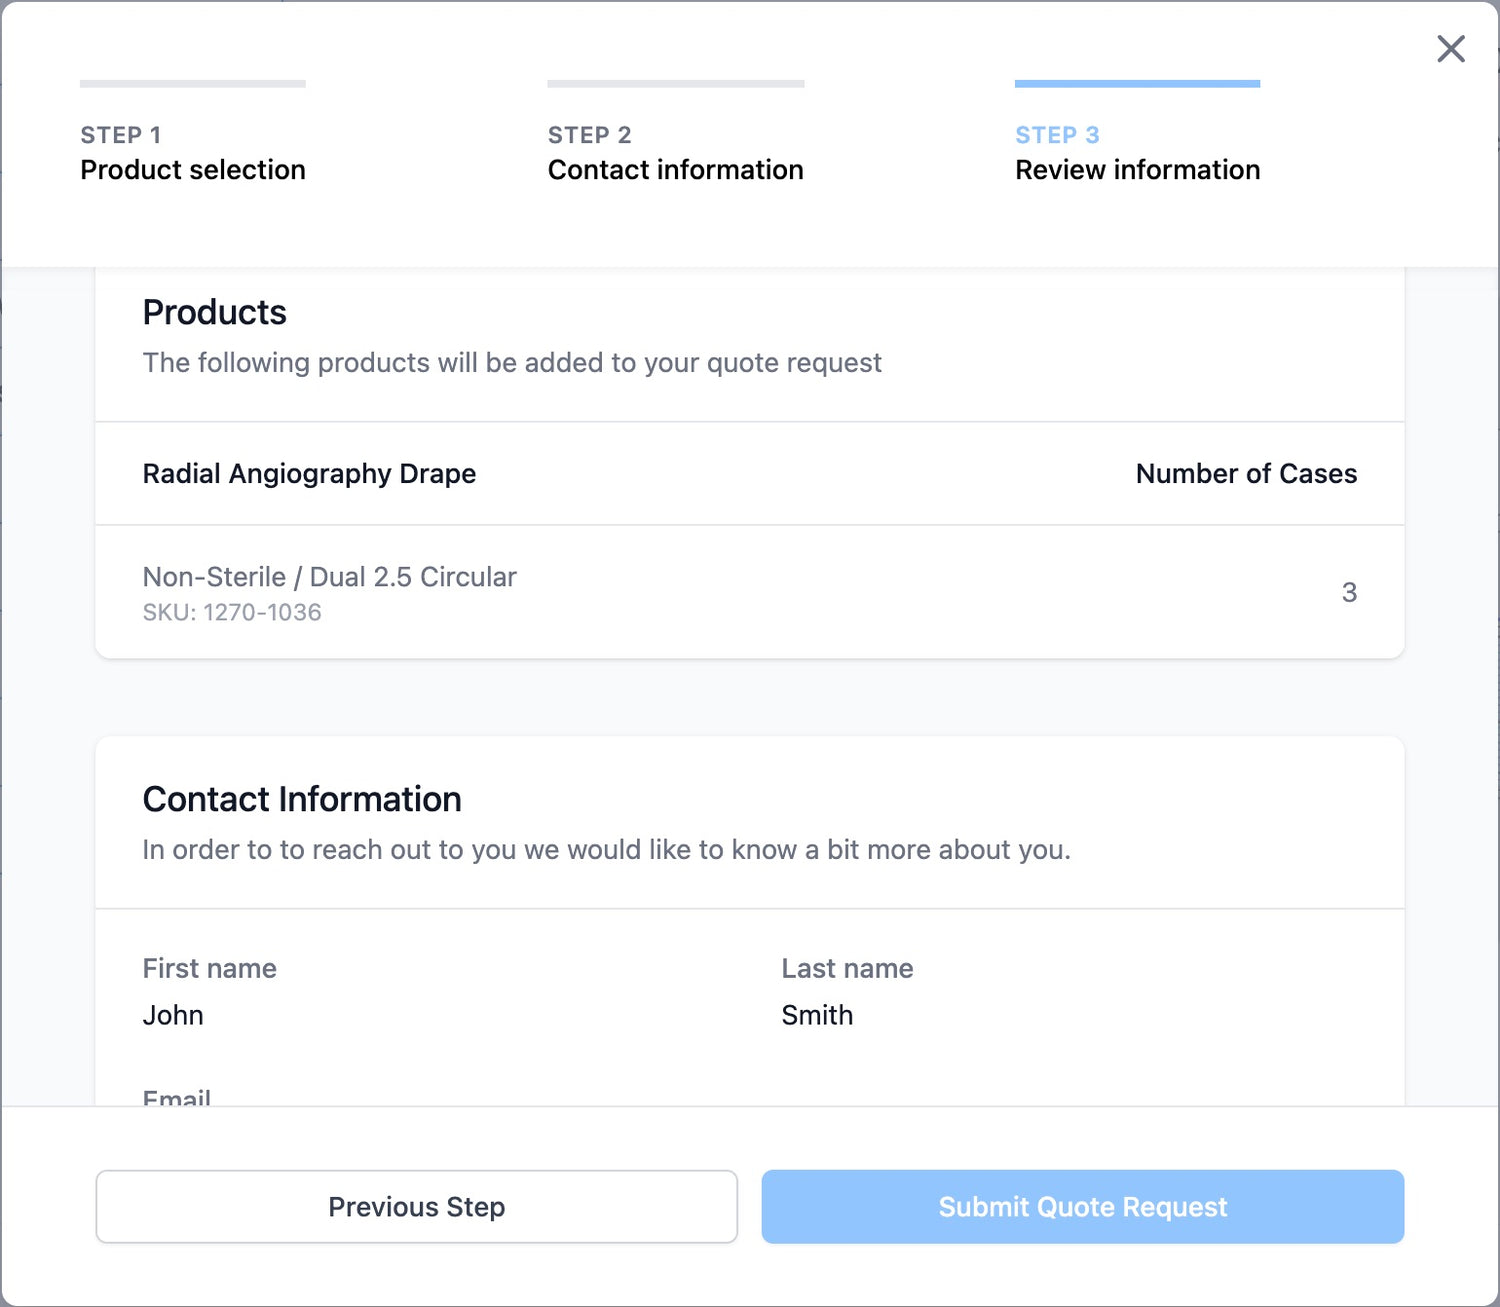Click the gray Step 1 progress bar
This screenshot has height=1307, width=1500.
click(192, 84)
